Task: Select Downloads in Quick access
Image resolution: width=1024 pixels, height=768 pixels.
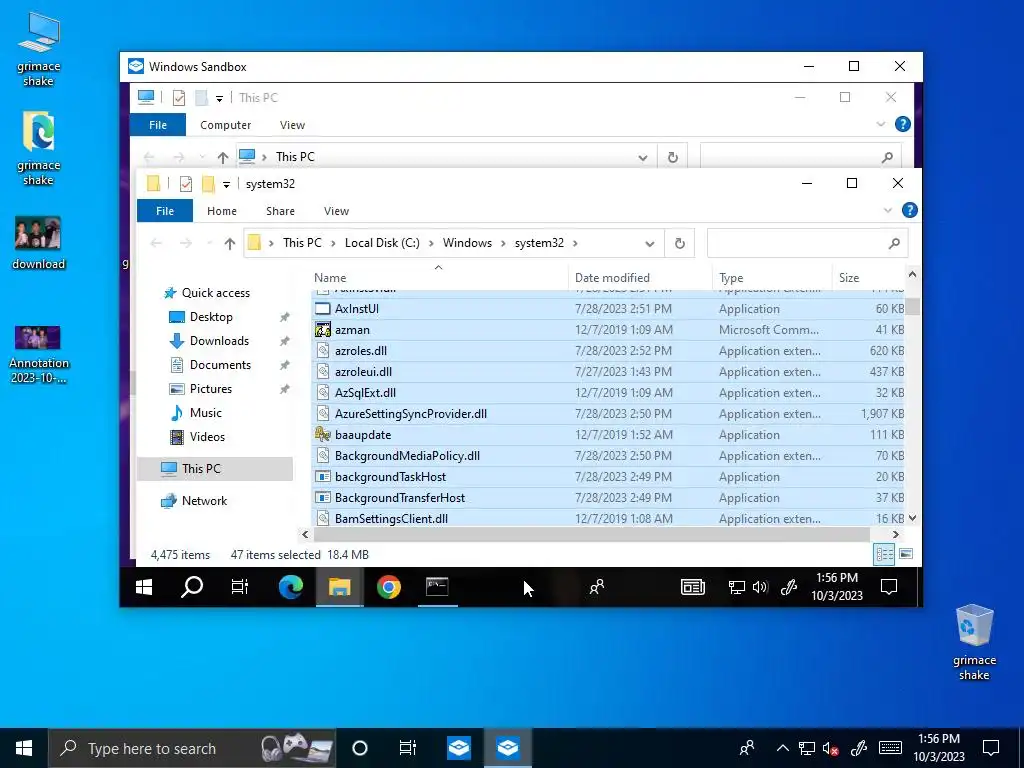Action: [219, 341]
